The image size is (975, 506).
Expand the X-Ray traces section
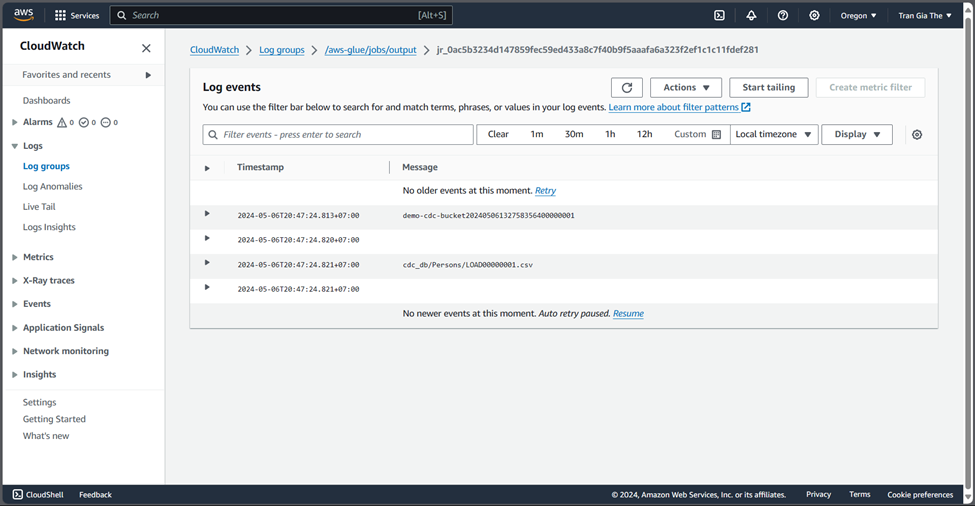tap(14, 280)
